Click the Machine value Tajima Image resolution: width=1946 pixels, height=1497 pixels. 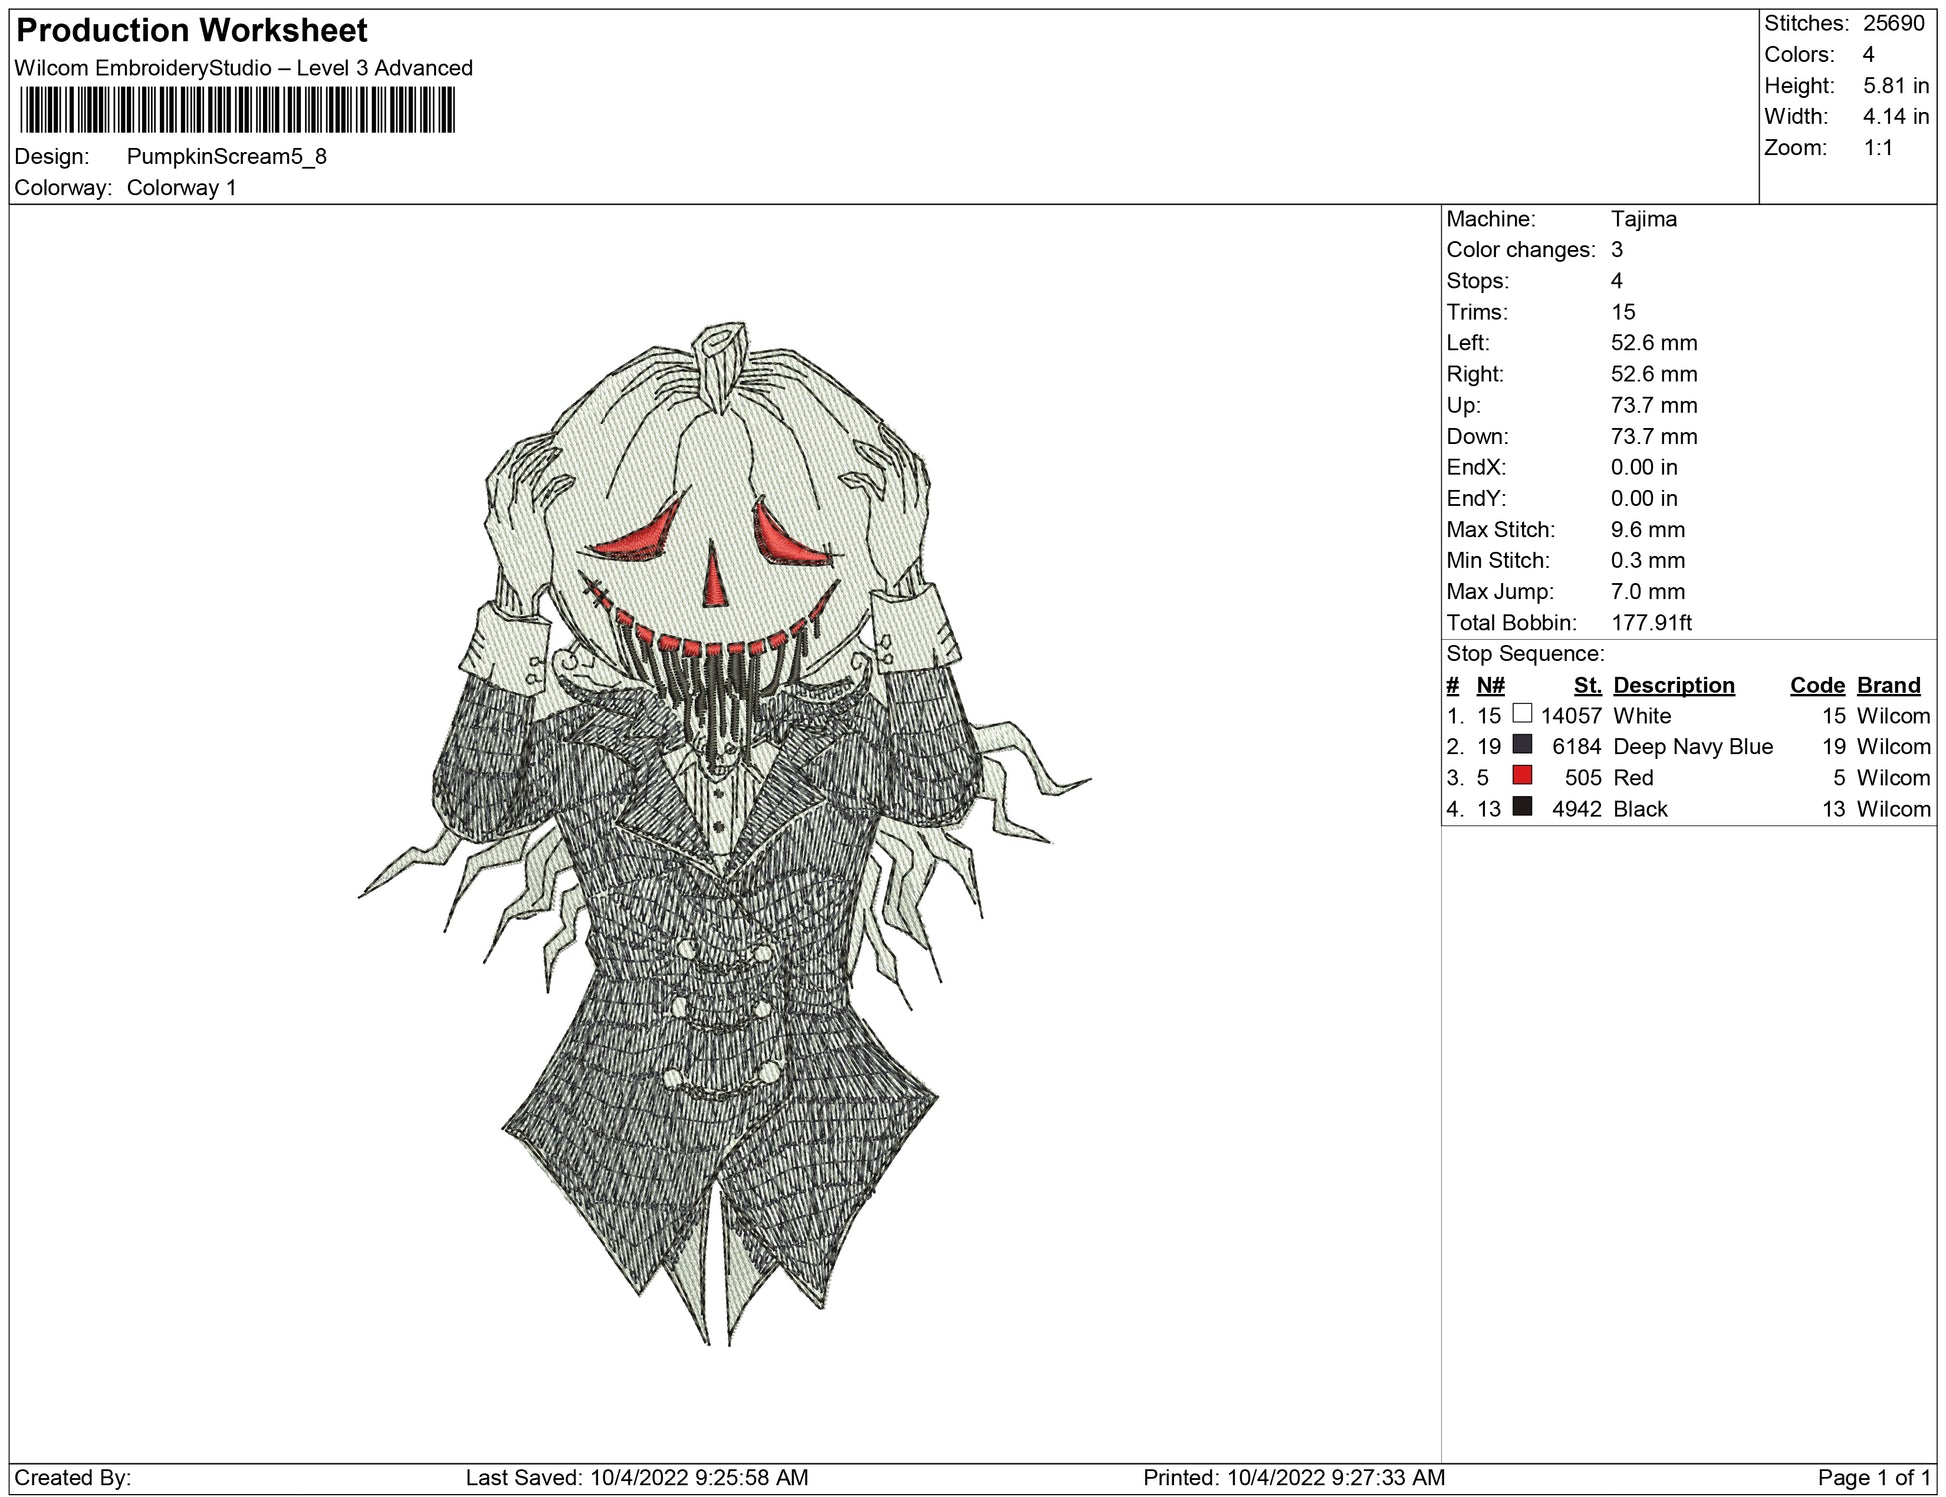click(x=1643, y=219)
